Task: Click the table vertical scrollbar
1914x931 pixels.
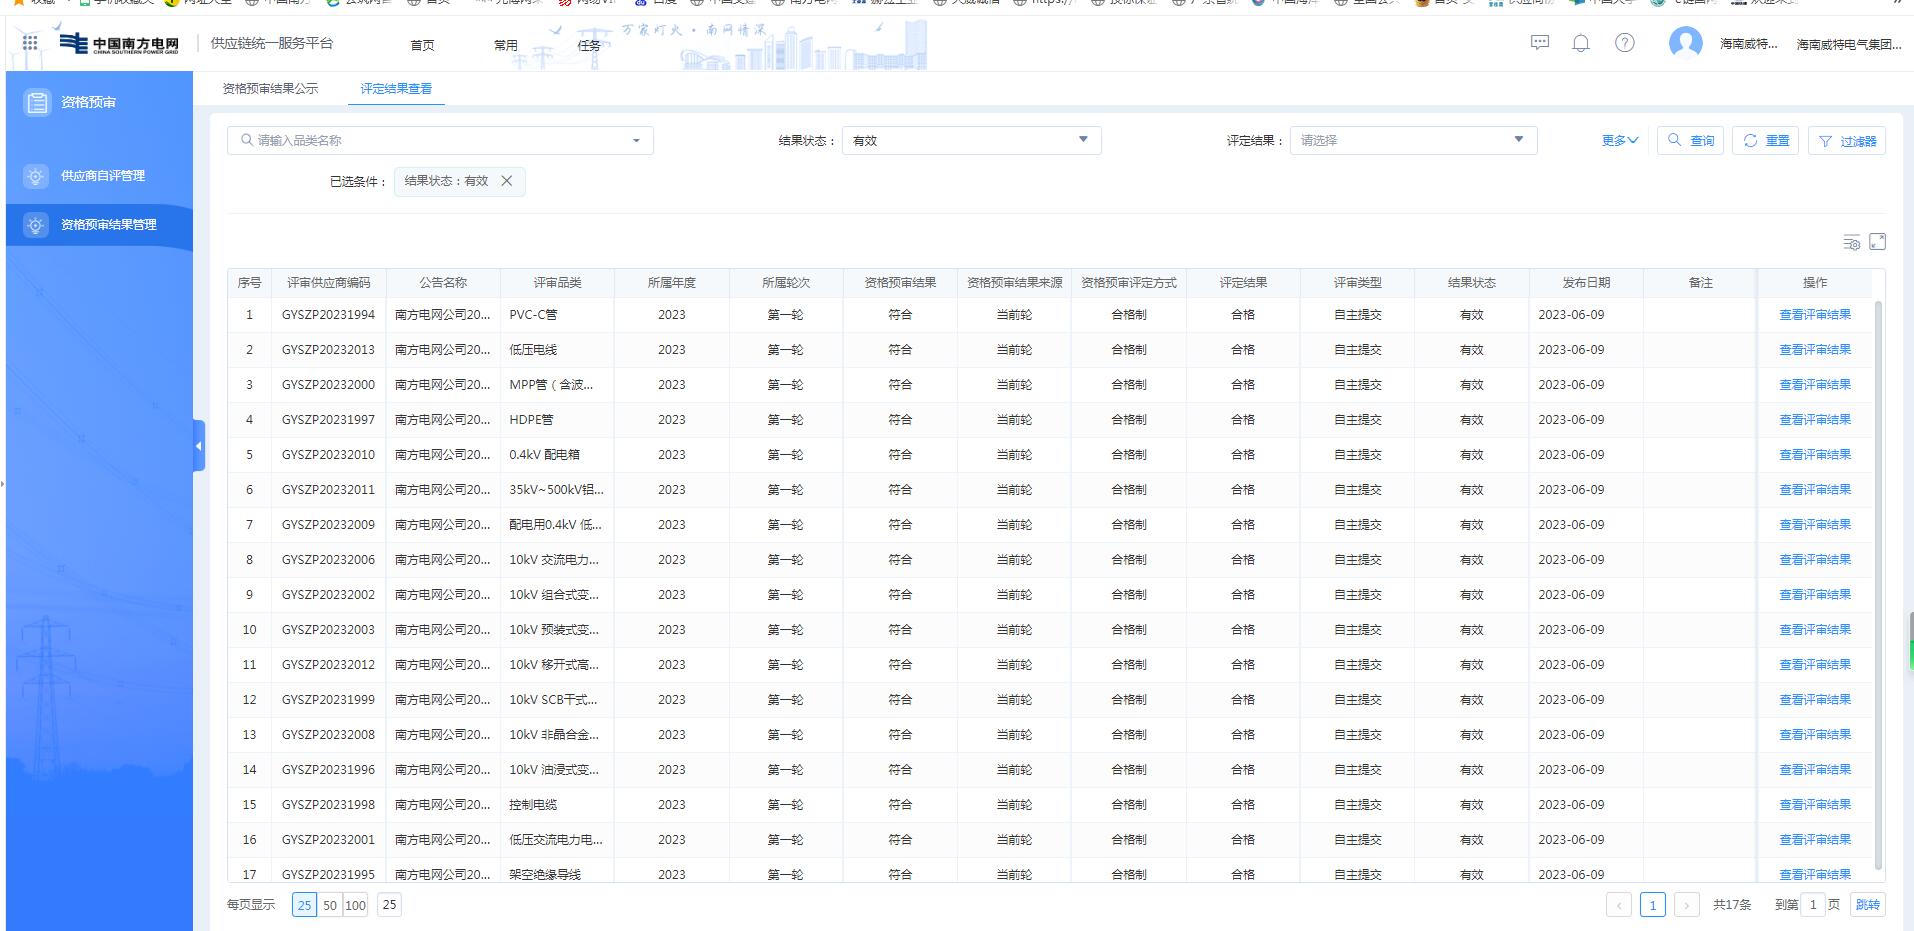Action: click(1878, 580)
